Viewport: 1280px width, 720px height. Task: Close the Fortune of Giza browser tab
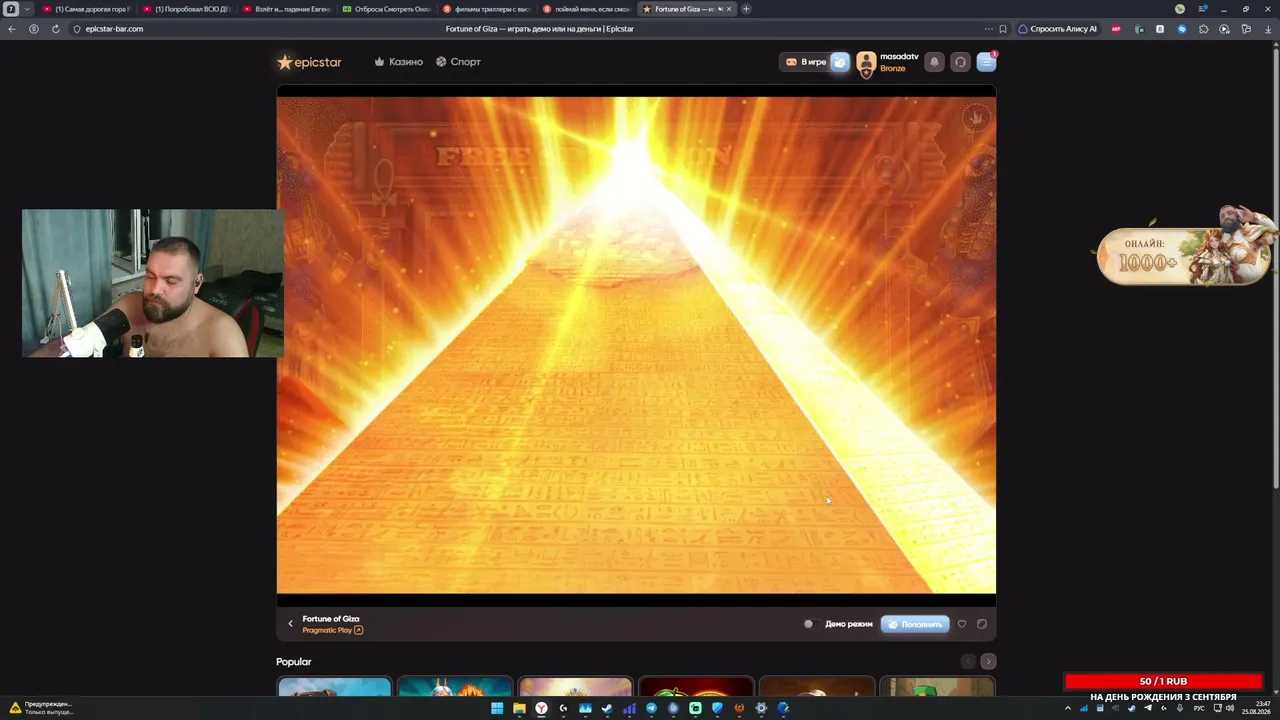click(729, 9)
